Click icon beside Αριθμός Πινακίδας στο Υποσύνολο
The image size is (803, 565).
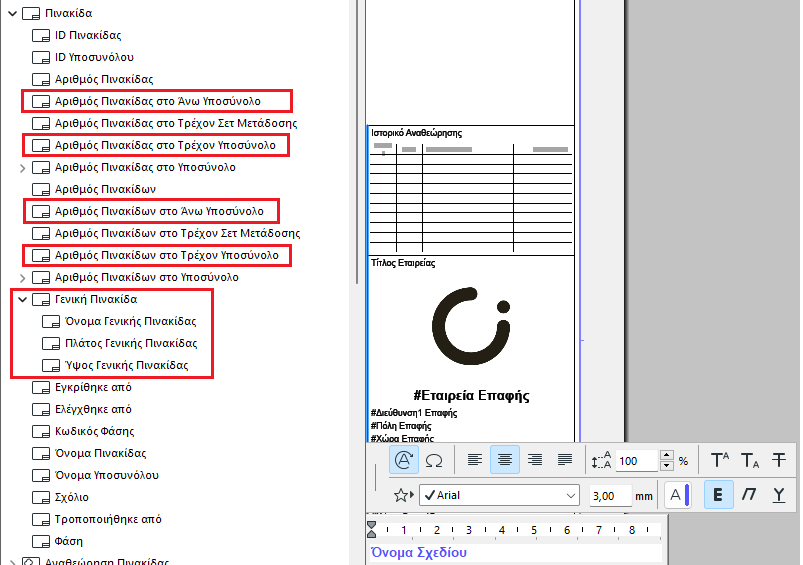pyautogui.click(x=41, y=168)
